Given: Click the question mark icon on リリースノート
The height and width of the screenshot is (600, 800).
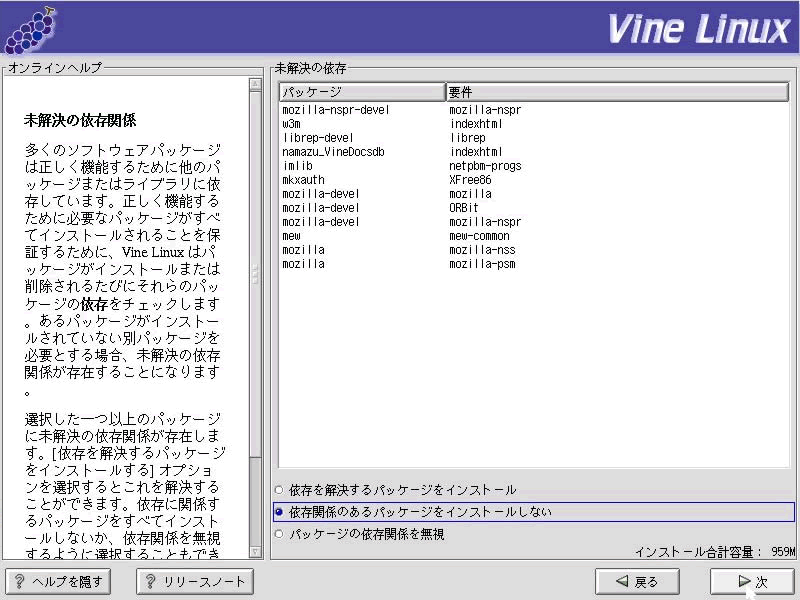Looking at the screenshot, I should pos(151,581).
